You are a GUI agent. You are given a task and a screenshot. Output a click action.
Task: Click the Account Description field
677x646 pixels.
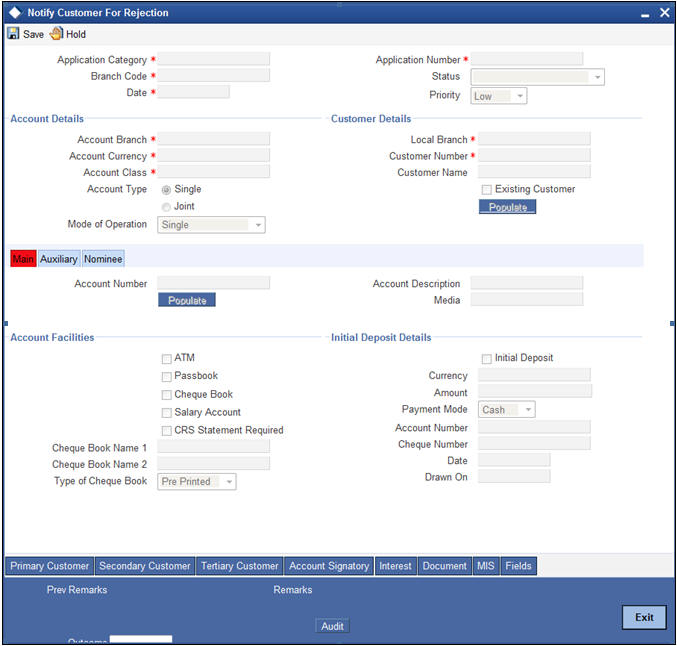click(527, 283)
